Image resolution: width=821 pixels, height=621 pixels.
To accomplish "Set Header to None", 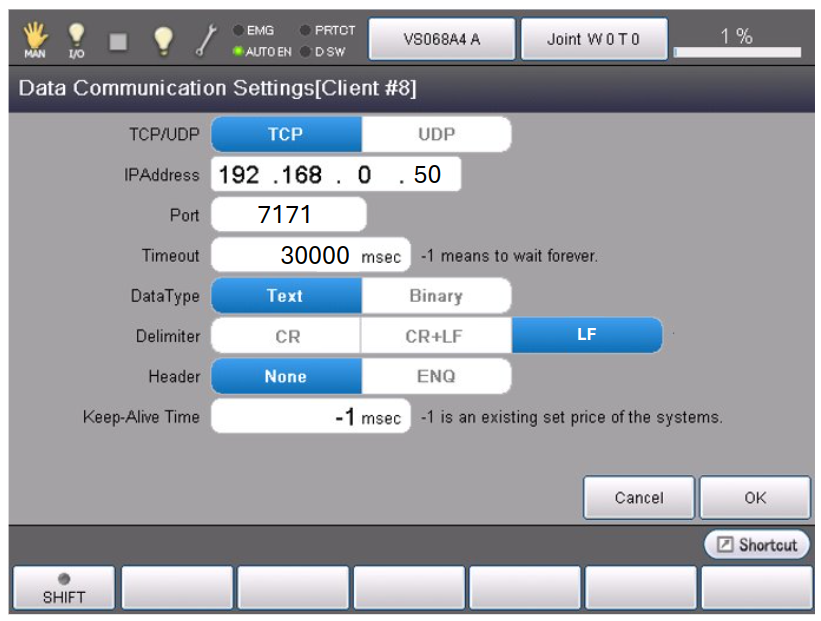I will (286, 376).
